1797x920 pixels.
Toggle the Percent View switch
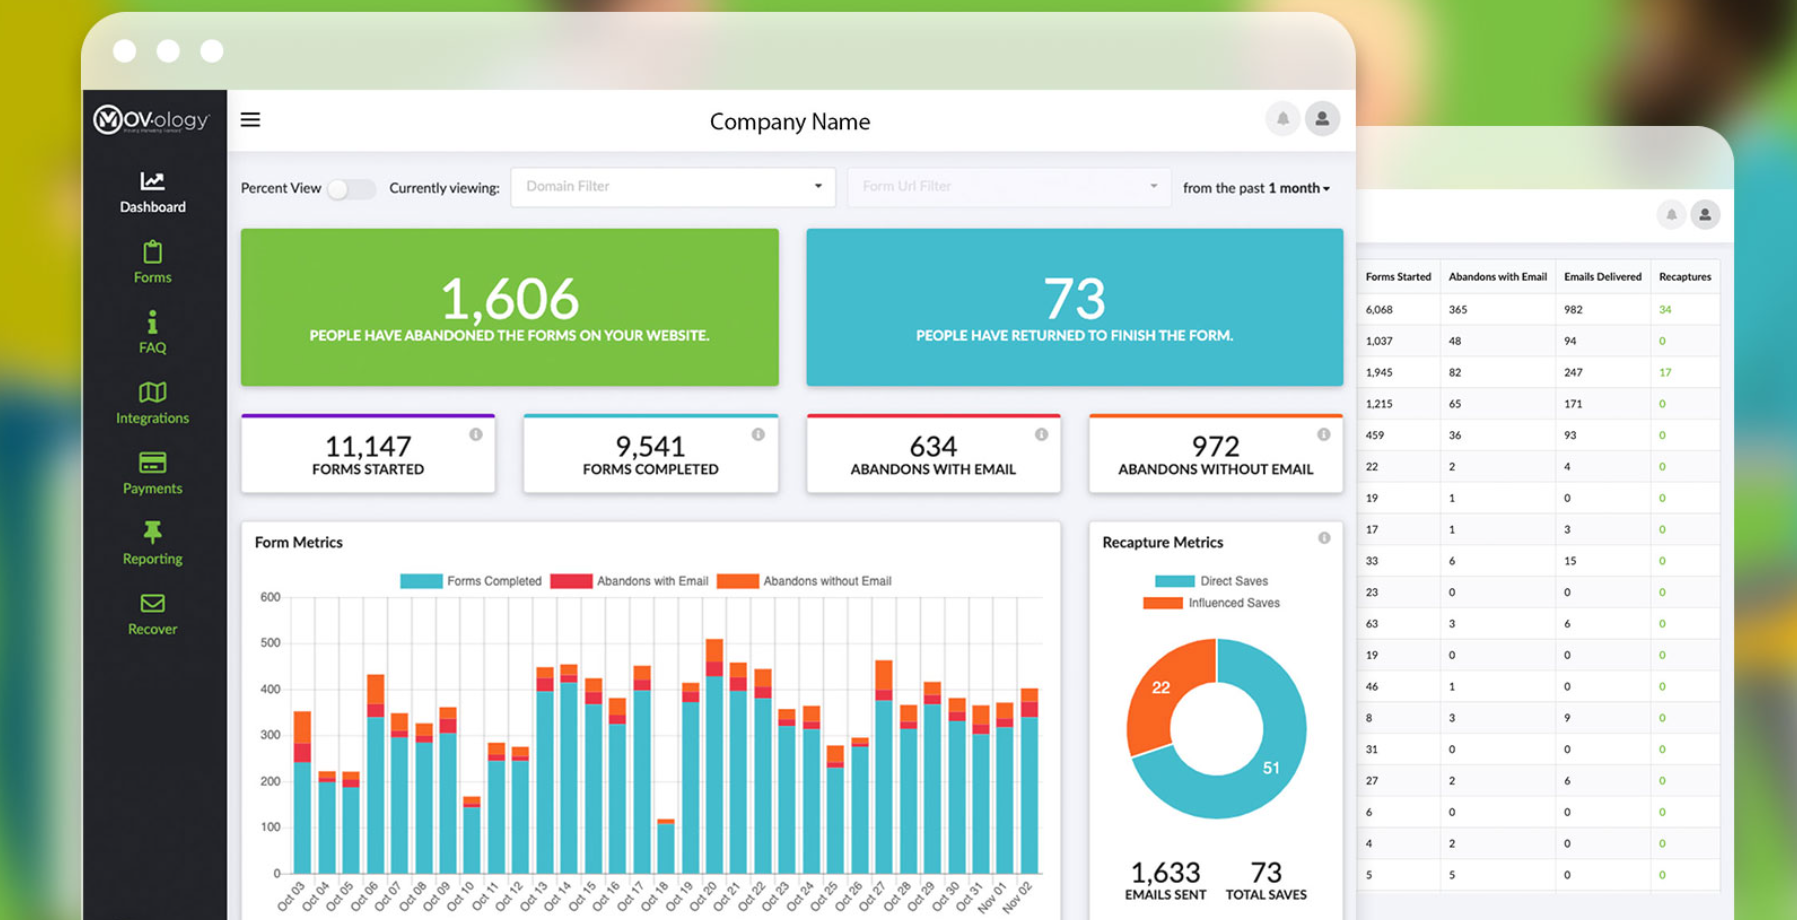point(351,188)
